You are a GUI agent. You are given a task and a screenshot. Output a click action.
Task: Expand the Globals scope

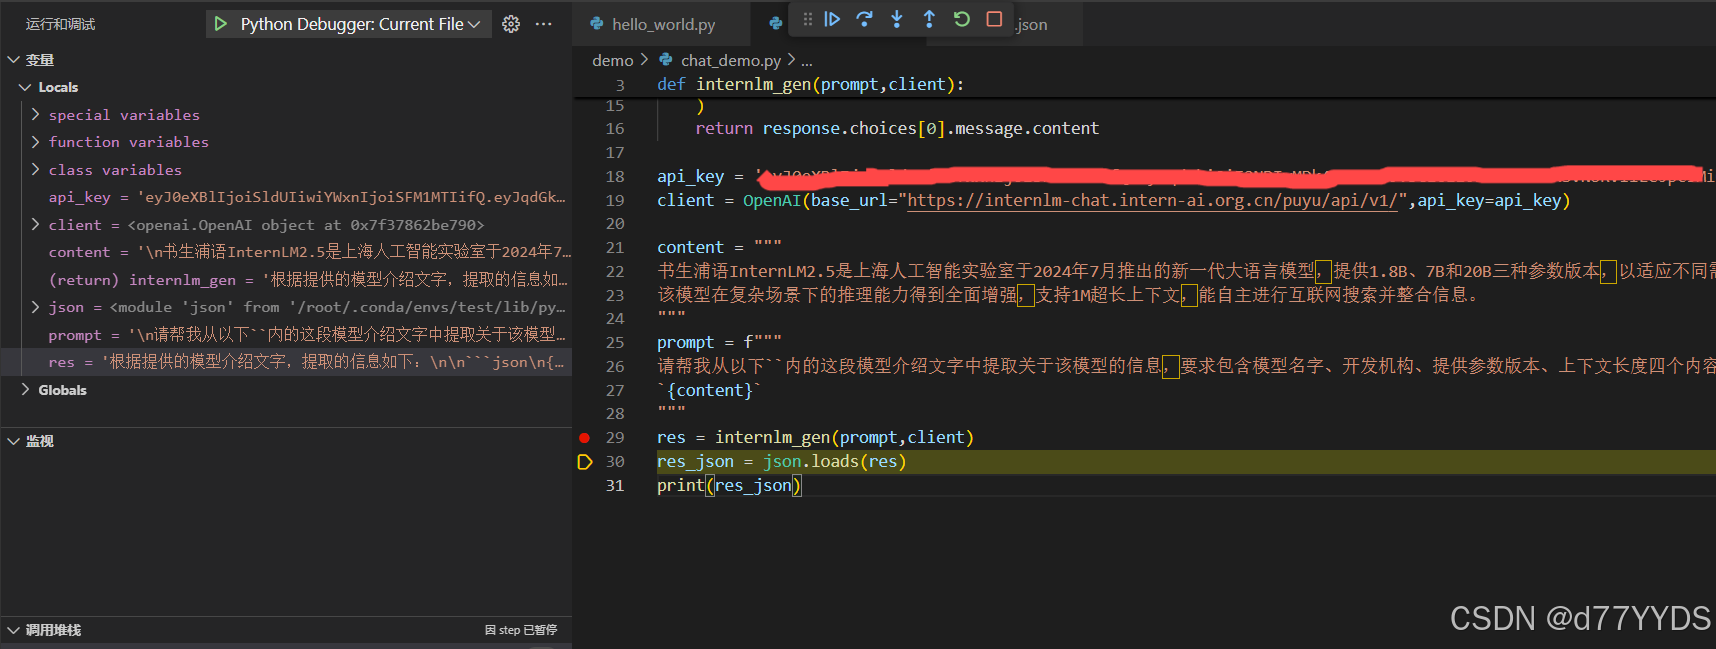[x=25, y=390]
